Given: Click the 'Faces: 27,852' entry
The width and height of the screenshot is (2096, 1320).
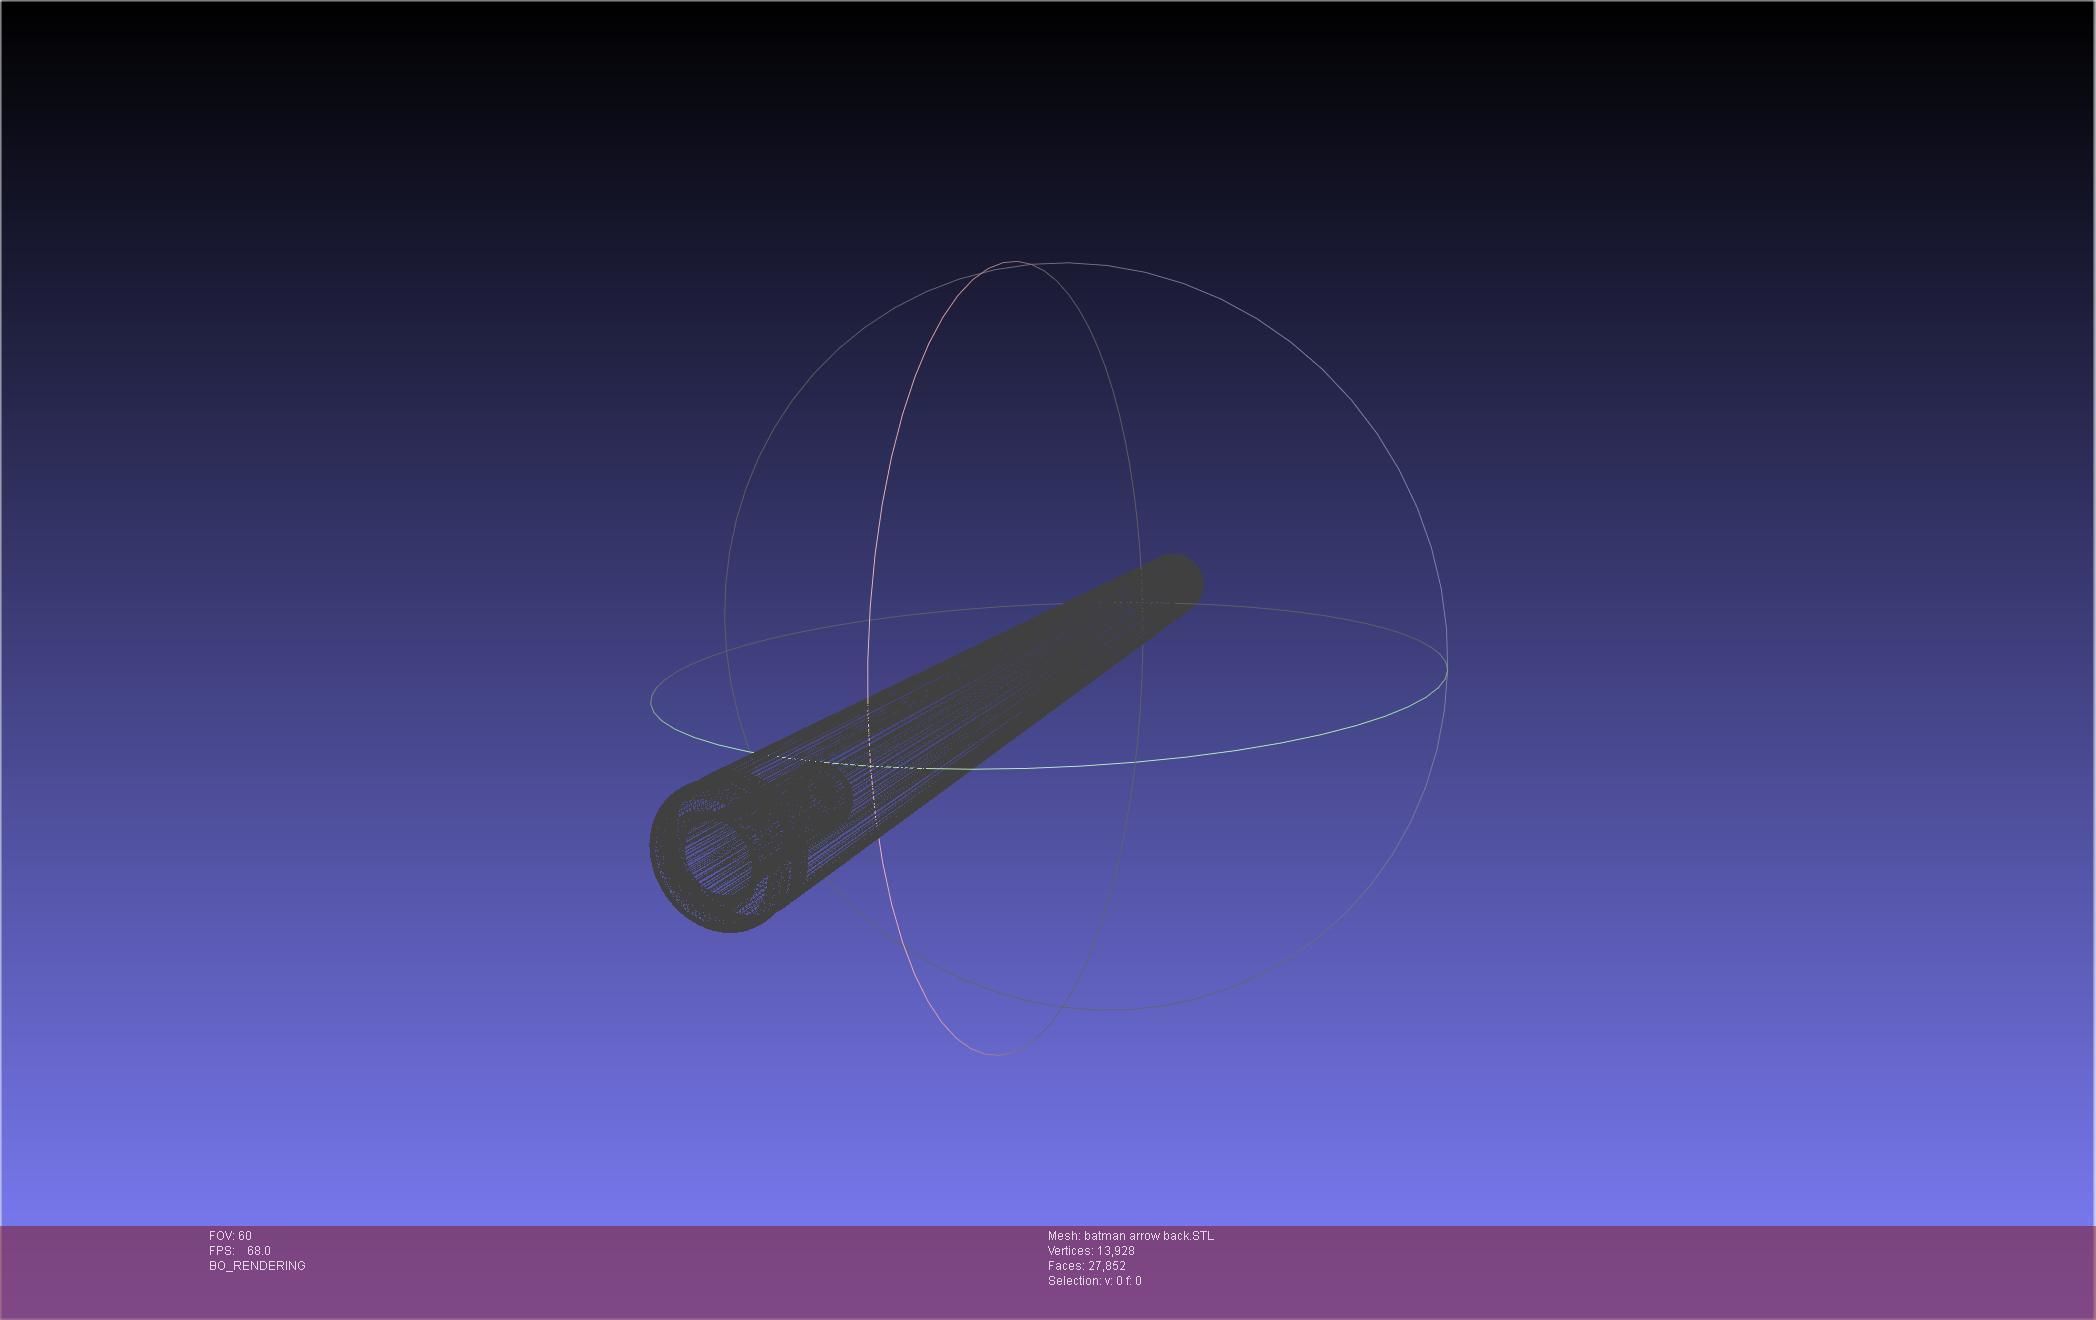Looking at the screenshot, I should 1087,1266.
